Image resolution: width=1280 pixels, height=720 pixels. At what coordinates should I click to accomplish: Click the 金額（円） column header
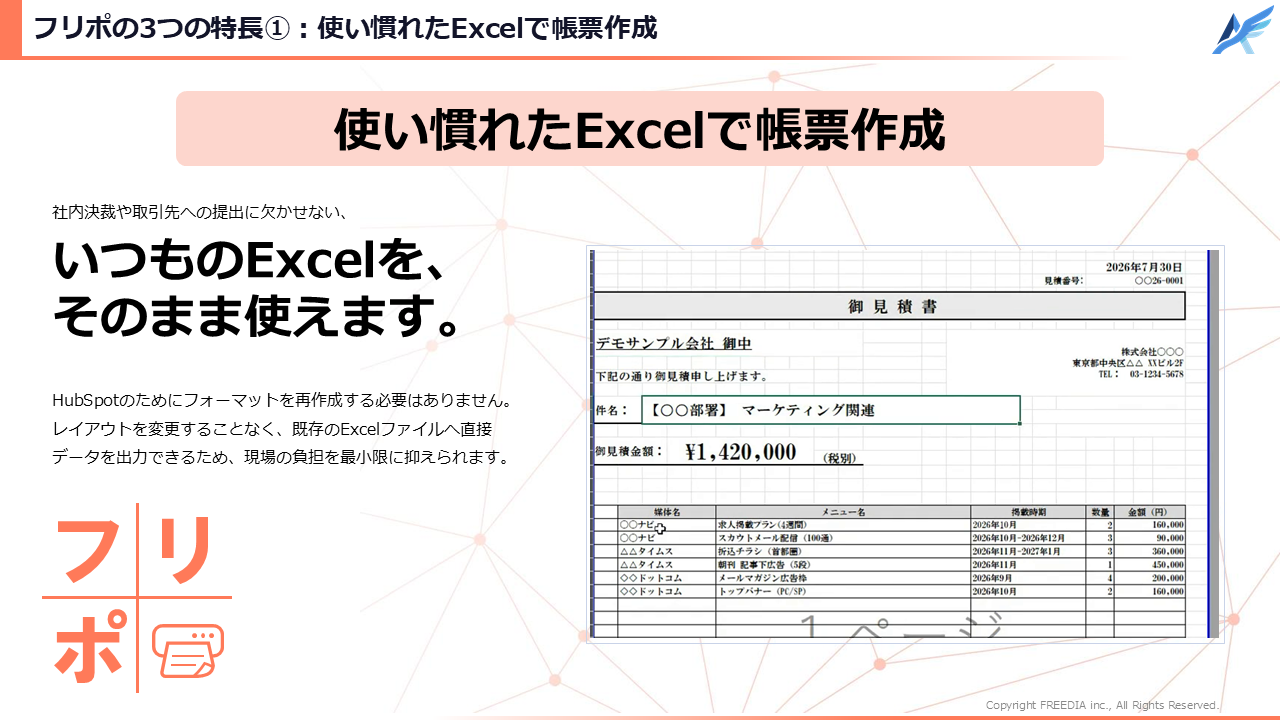click(1150, 512)
